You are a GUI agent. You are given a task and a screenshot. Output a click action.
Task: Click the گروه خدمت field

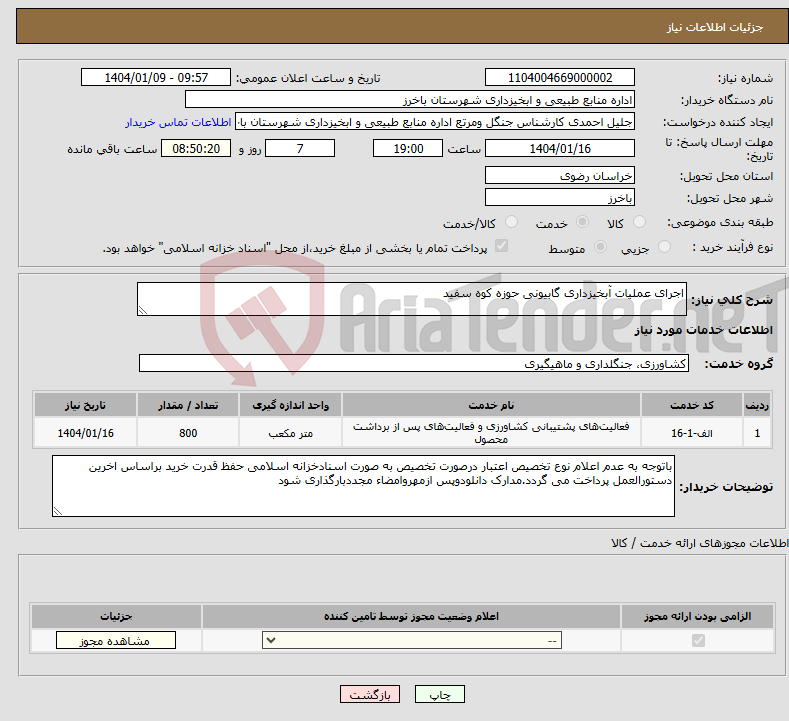[x=414, y=363]
